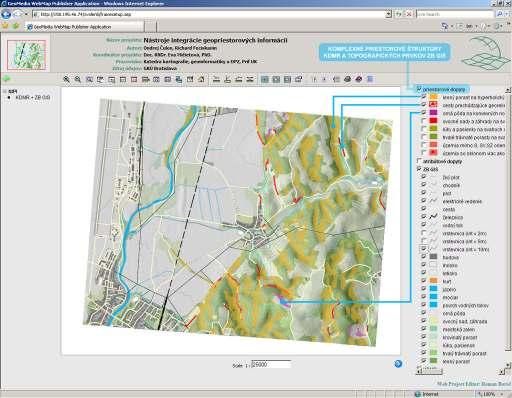Click the magenta 'orná pôda' legend swatch
Viewport: 512px width, 398px height.
pos(433,113)
